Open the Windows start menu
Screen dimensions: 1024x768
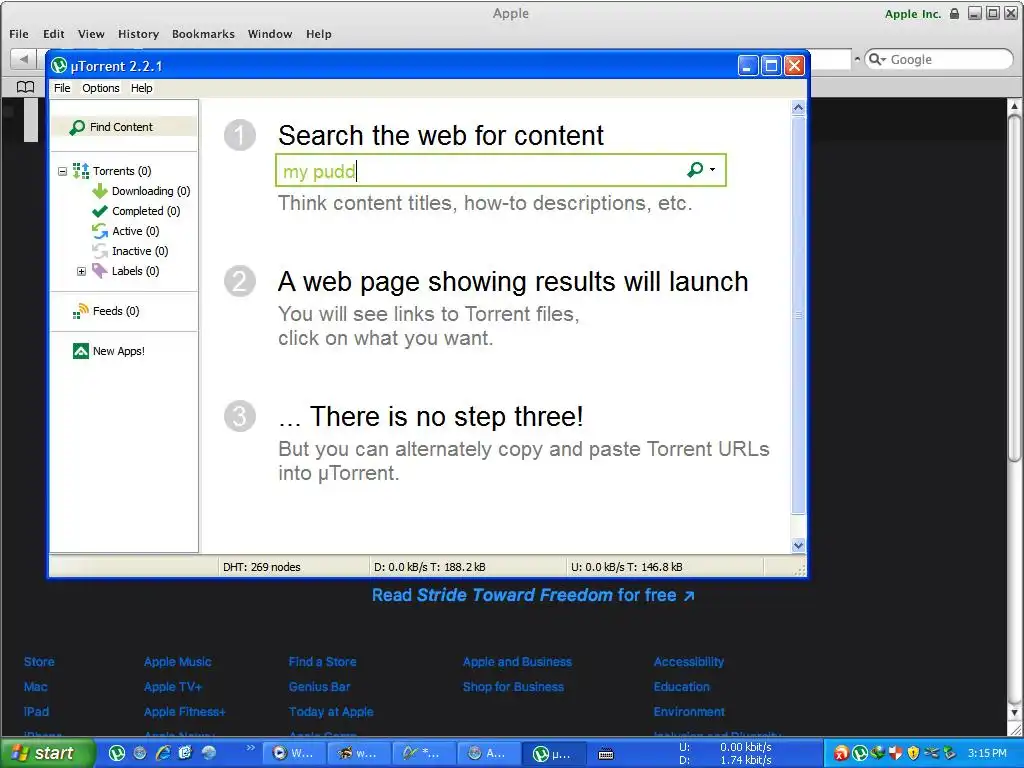click(x=46, y=753)
